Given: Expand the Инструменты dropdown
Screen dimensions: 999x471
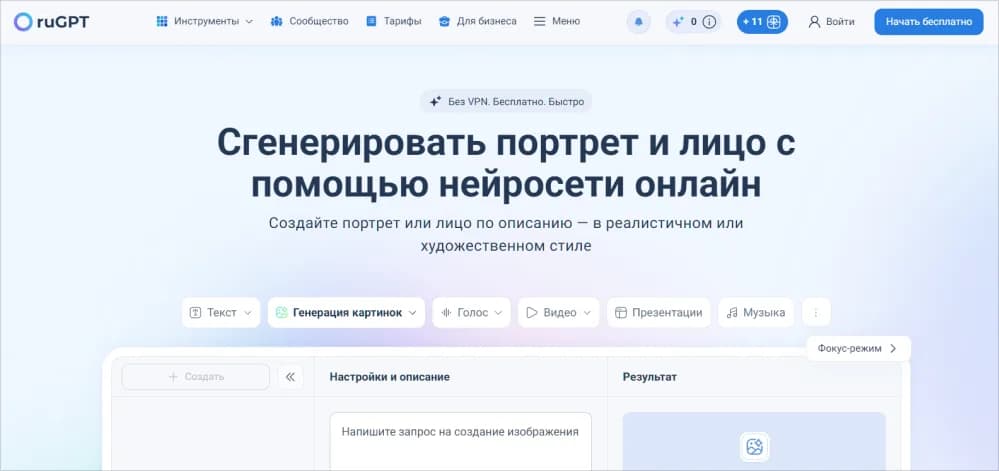Looking at the screenshot, I should point(205,21).
